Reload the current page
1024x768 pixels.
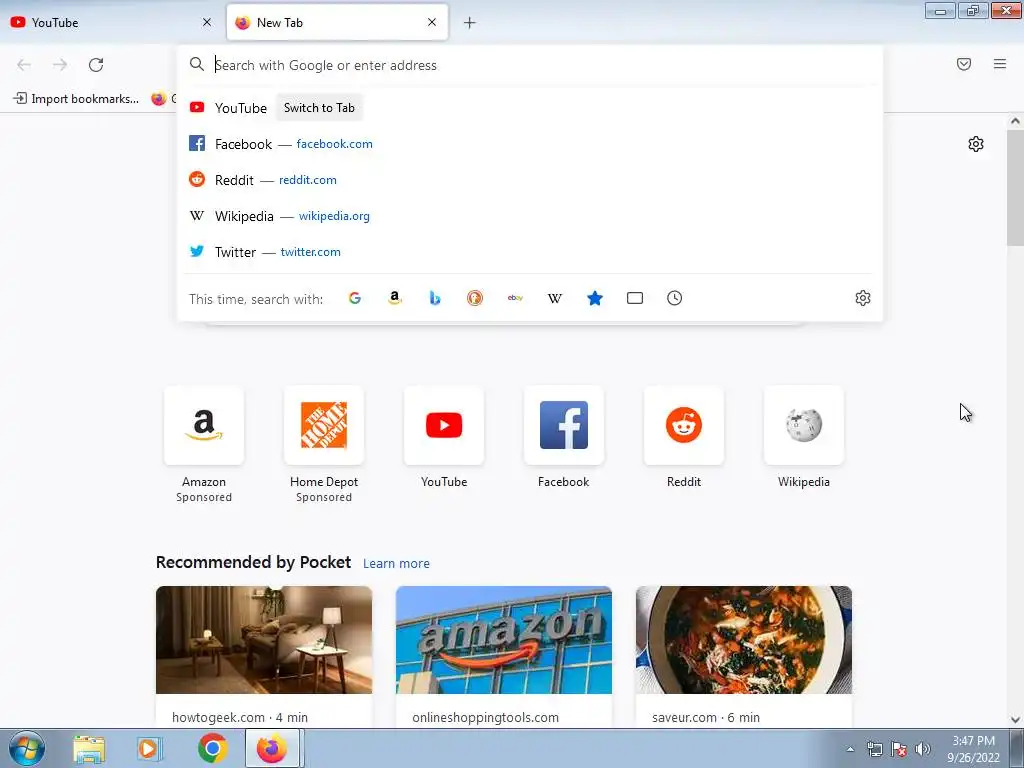click(x=96, y=65)
